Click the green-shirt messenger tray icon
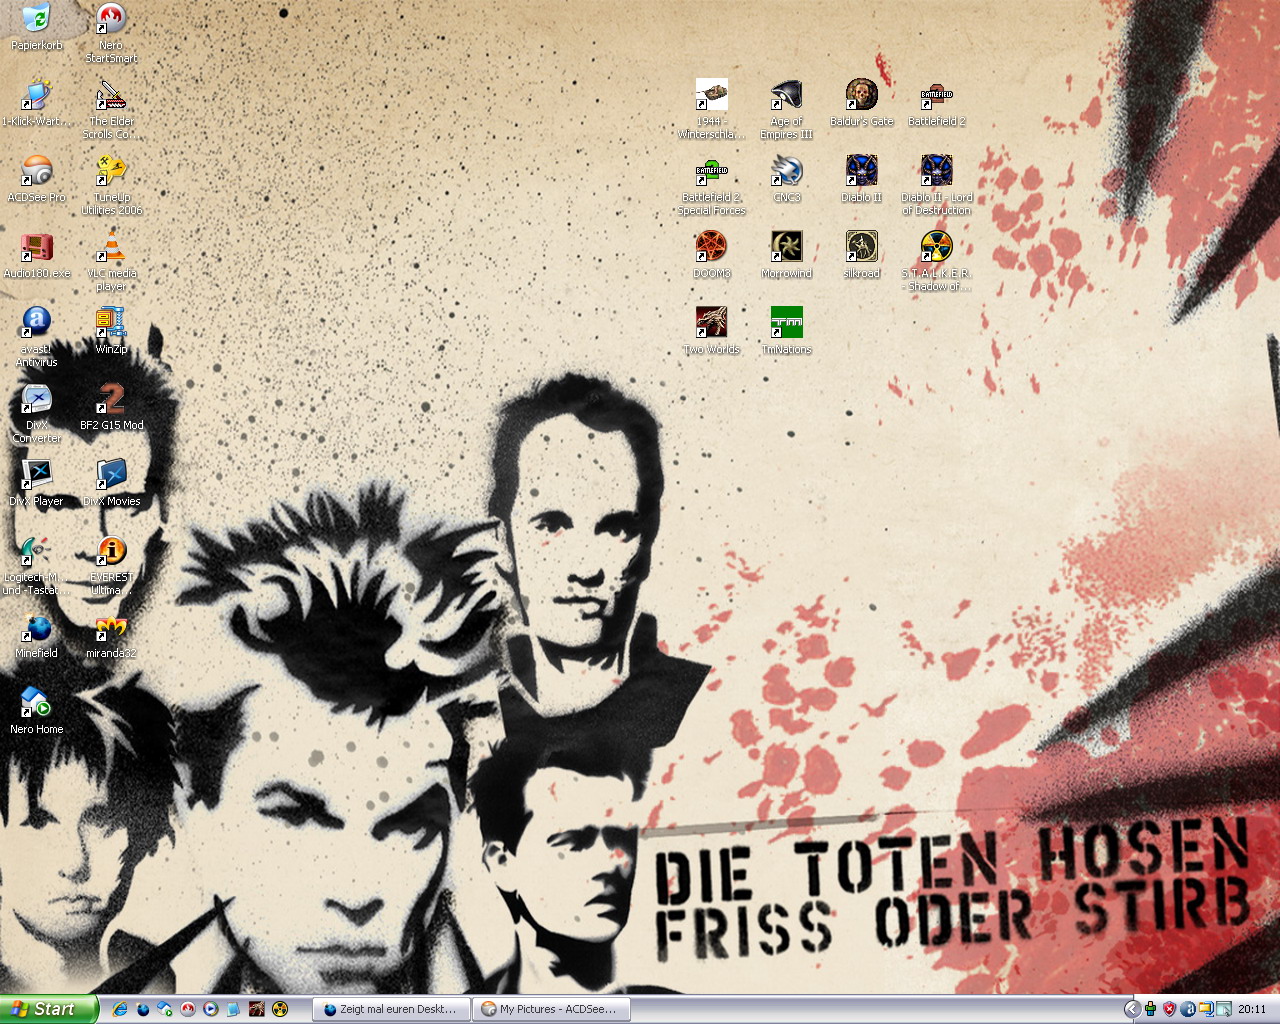1280x1024 pixels. (x=1151, y=1010)
